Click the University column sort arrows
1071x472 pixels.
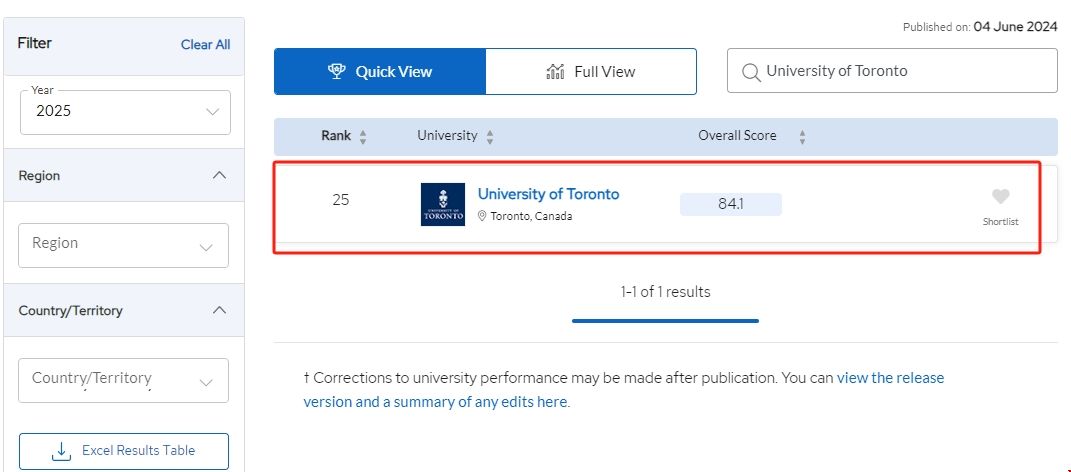pos(490,136)
